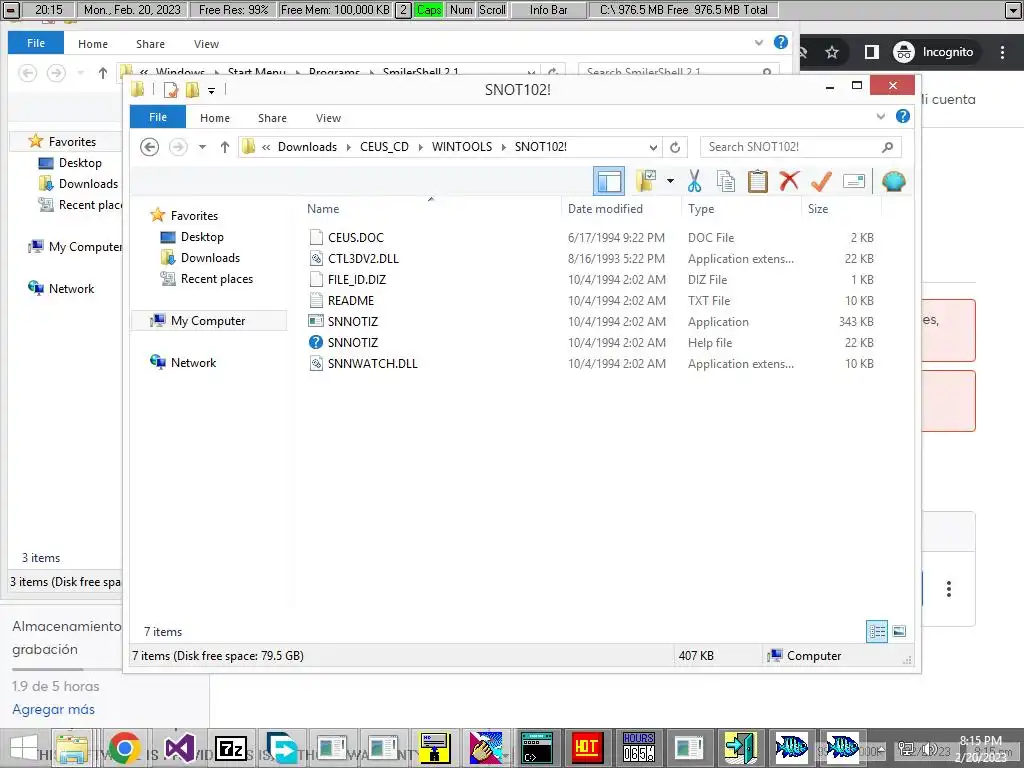The height and width of the screenshot is (768, 1024).
Task: Click Chrome's bookmark star icon
Action: click(x=831, y=52)
